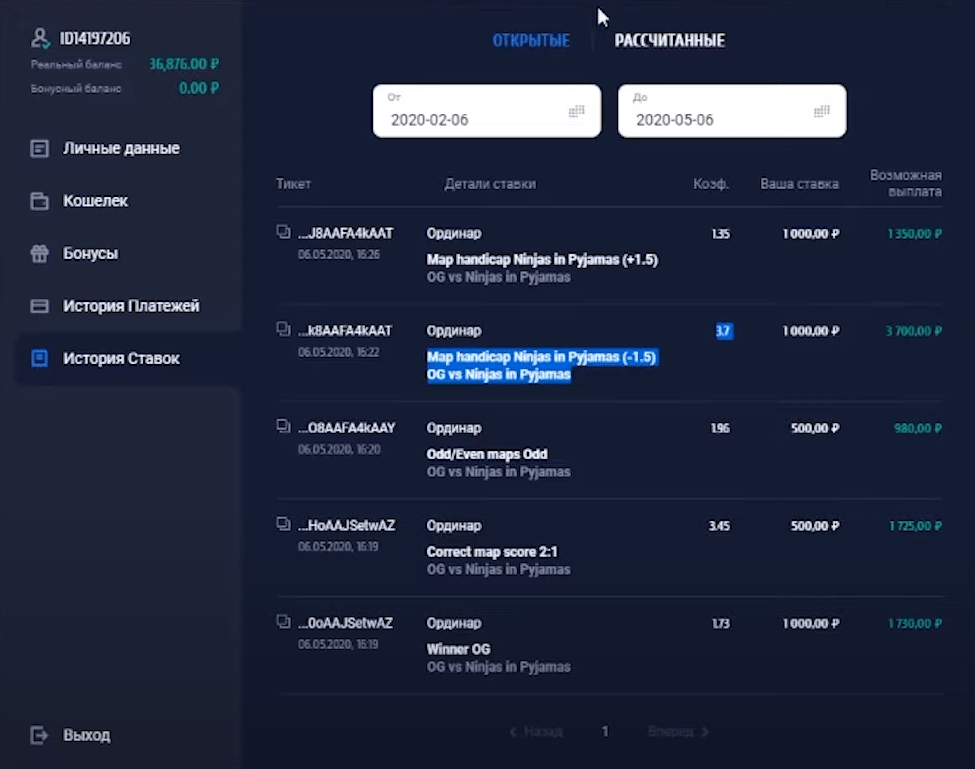Click timestamp 06.05.2020, 16:22
The height and width of the screenshot is (769, 975).
point(339,352)
